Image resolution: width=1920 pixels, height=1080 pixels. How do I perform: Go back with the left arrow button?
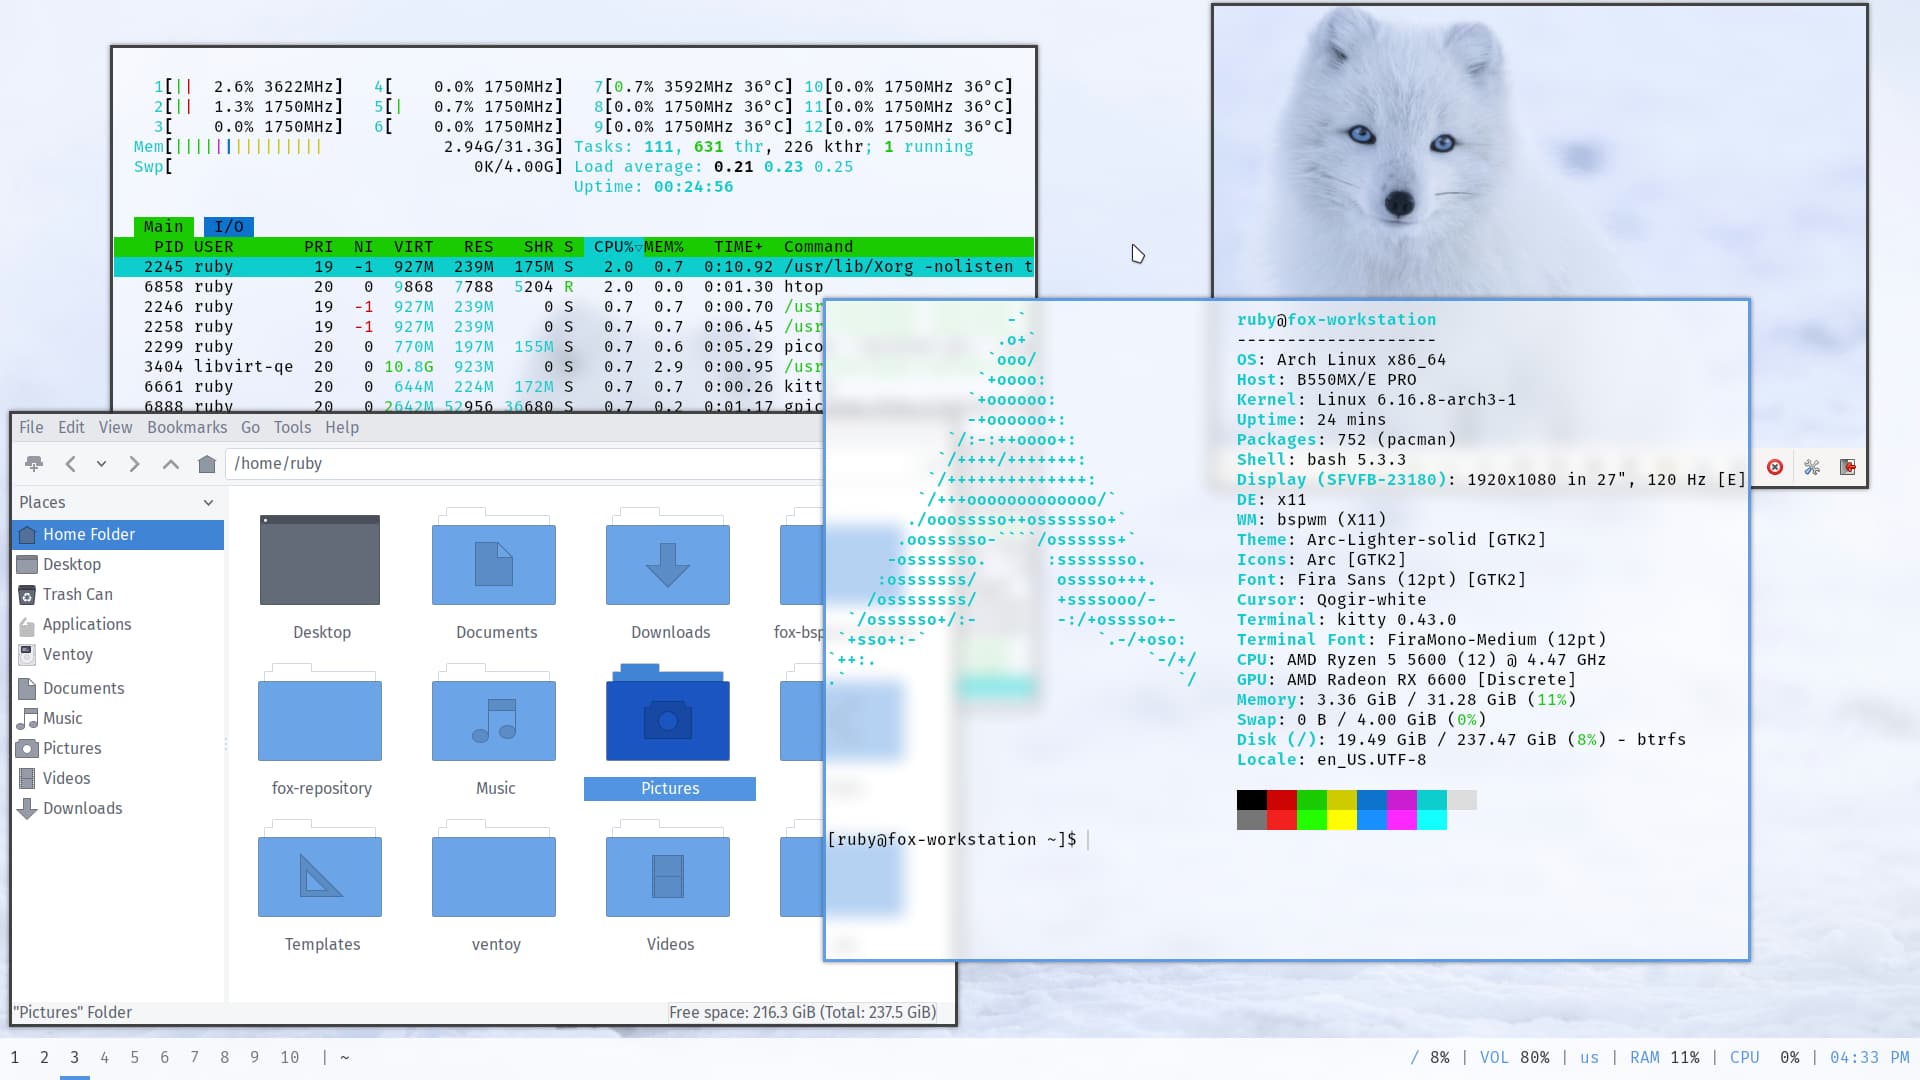click(x=70, y=464)
